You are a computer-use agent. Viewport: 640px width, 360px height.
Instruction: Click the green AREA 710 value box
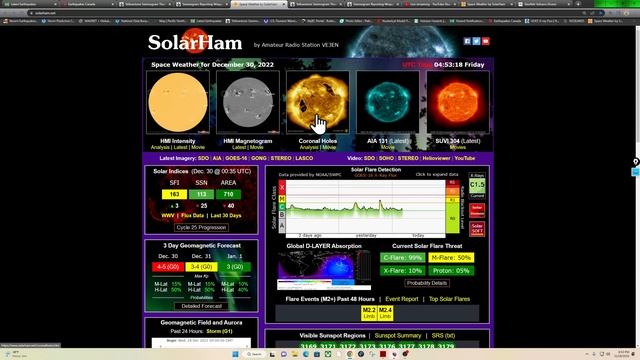pyautogui.click(x=228, y=194)
